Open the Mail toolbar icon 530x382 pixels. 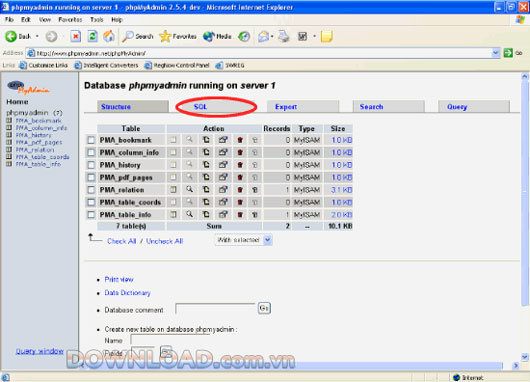coord(263,36)
